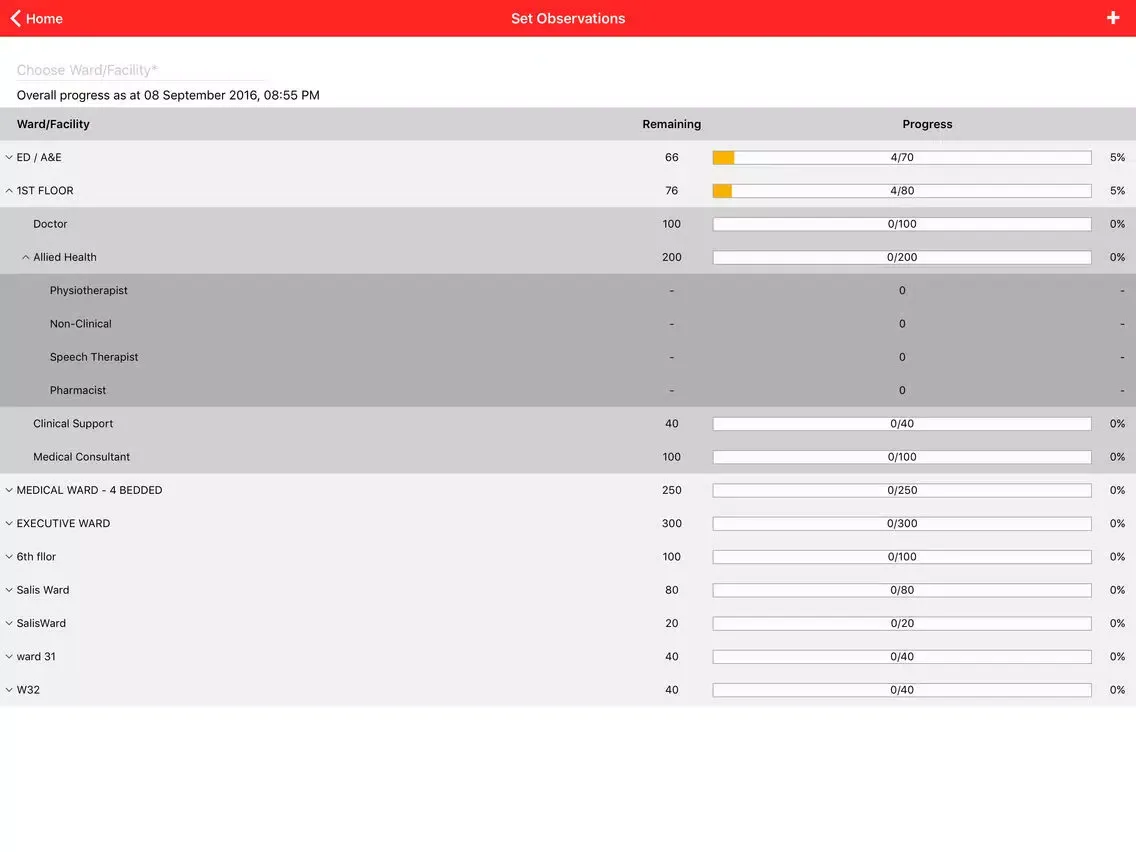
Task: Click remaining value 66 for ED / A&E
Action: (x=672, y=157)
